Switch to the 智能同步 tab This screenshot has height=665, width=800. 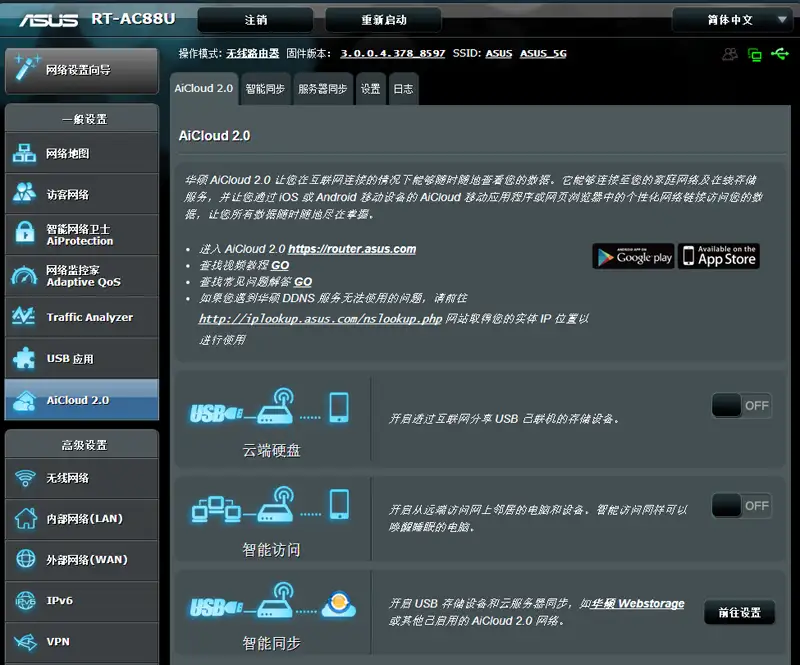click(x=265, y=89)
